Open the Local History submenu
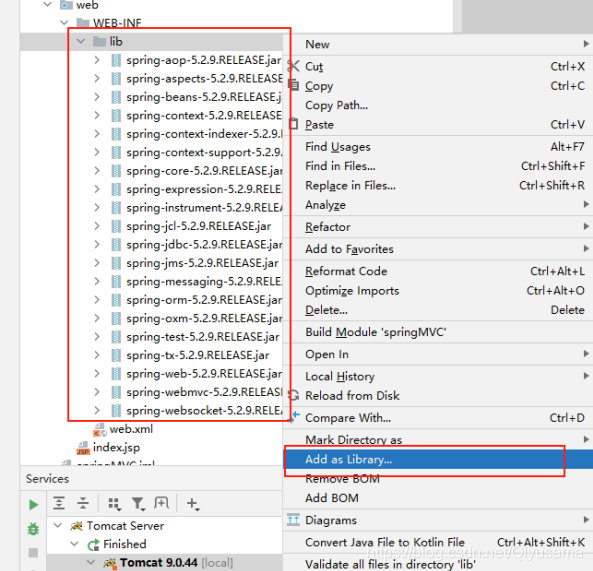Screen dimensions: 593x571 438,376
